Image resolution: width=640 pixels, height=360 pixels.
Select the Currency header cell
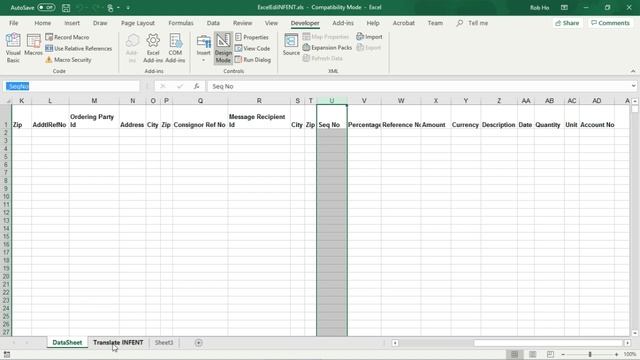(465, 117)
